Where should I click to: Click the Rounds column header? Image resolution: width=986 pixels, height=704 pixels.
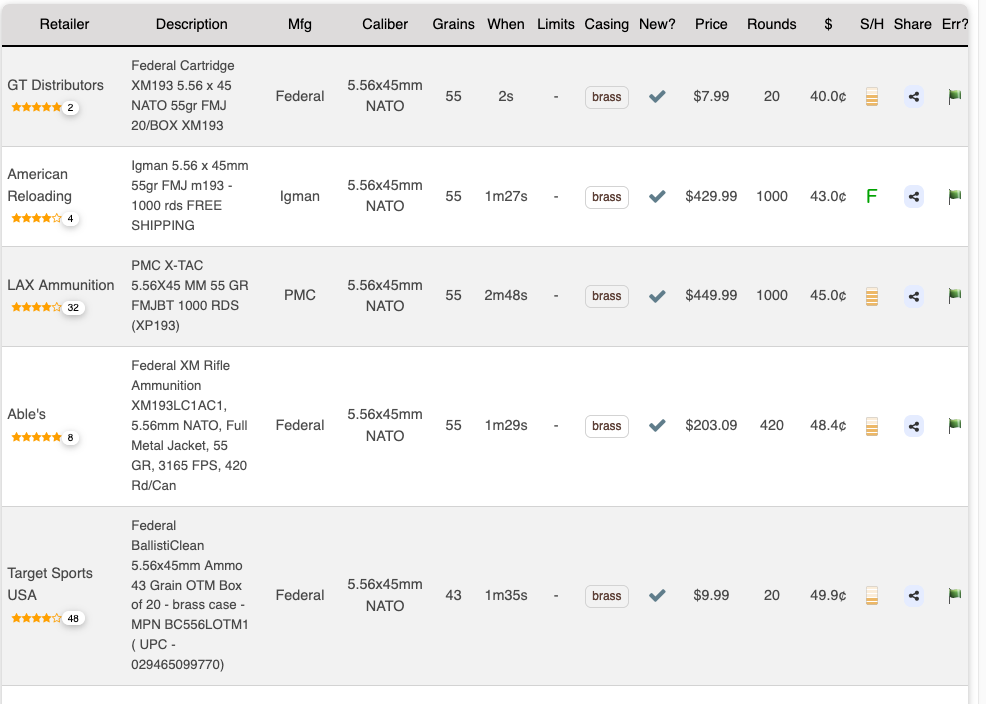point(771,24)
